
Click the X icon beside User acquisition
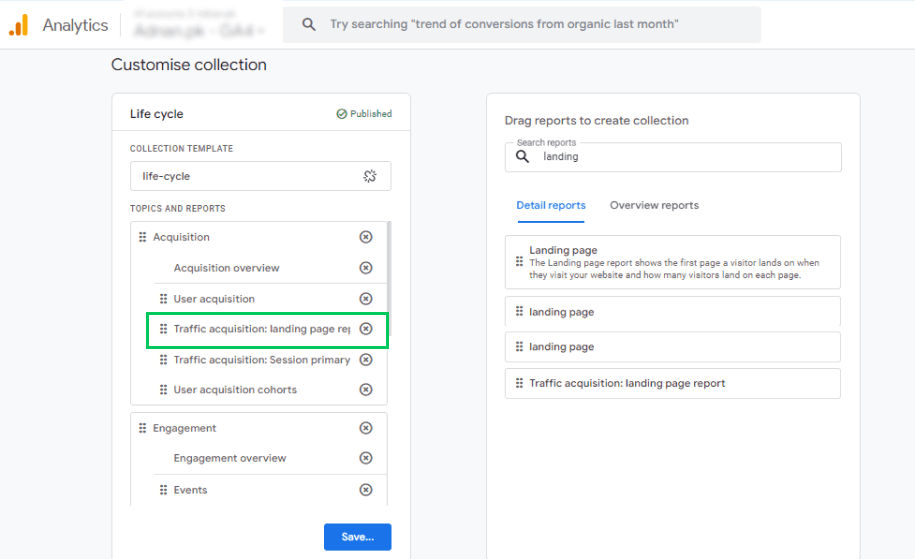366,299
